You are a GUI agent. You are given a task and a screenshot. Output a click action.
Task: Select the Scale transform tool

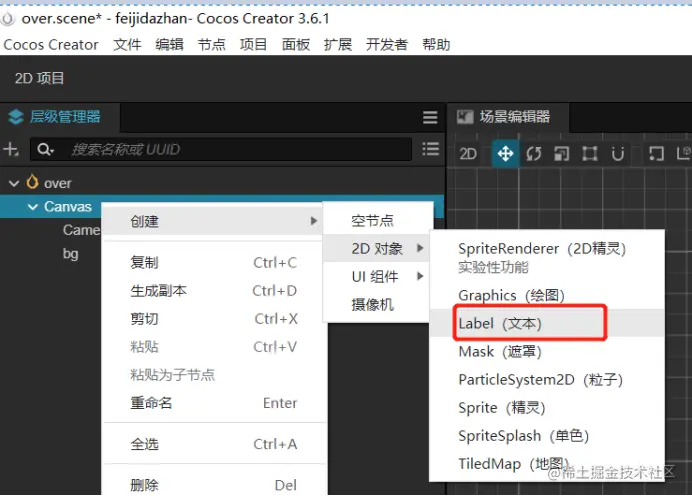pyautogui.click(x=561, y=154)
